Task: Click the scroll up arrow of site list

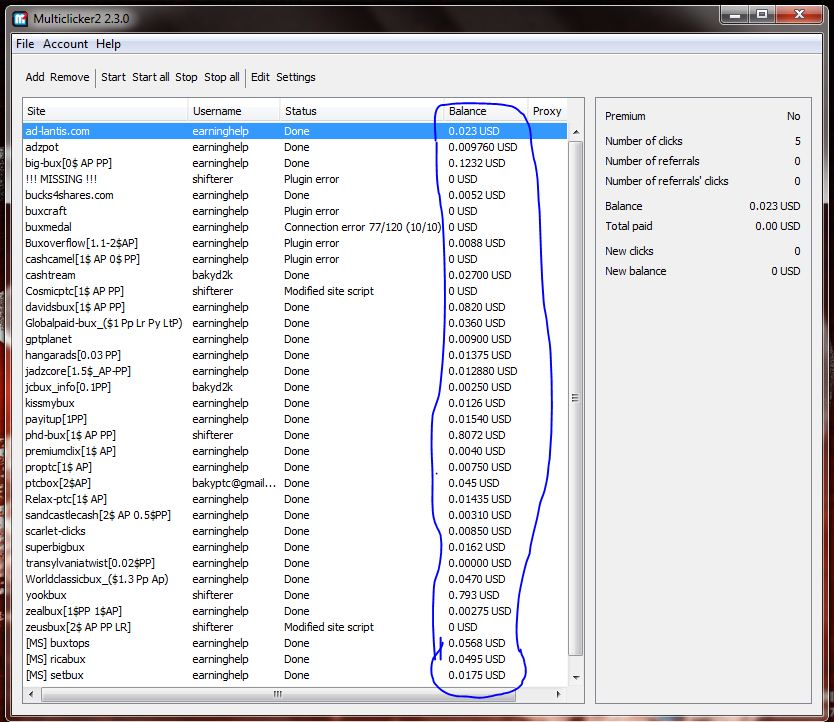Action: coord(576,131)
